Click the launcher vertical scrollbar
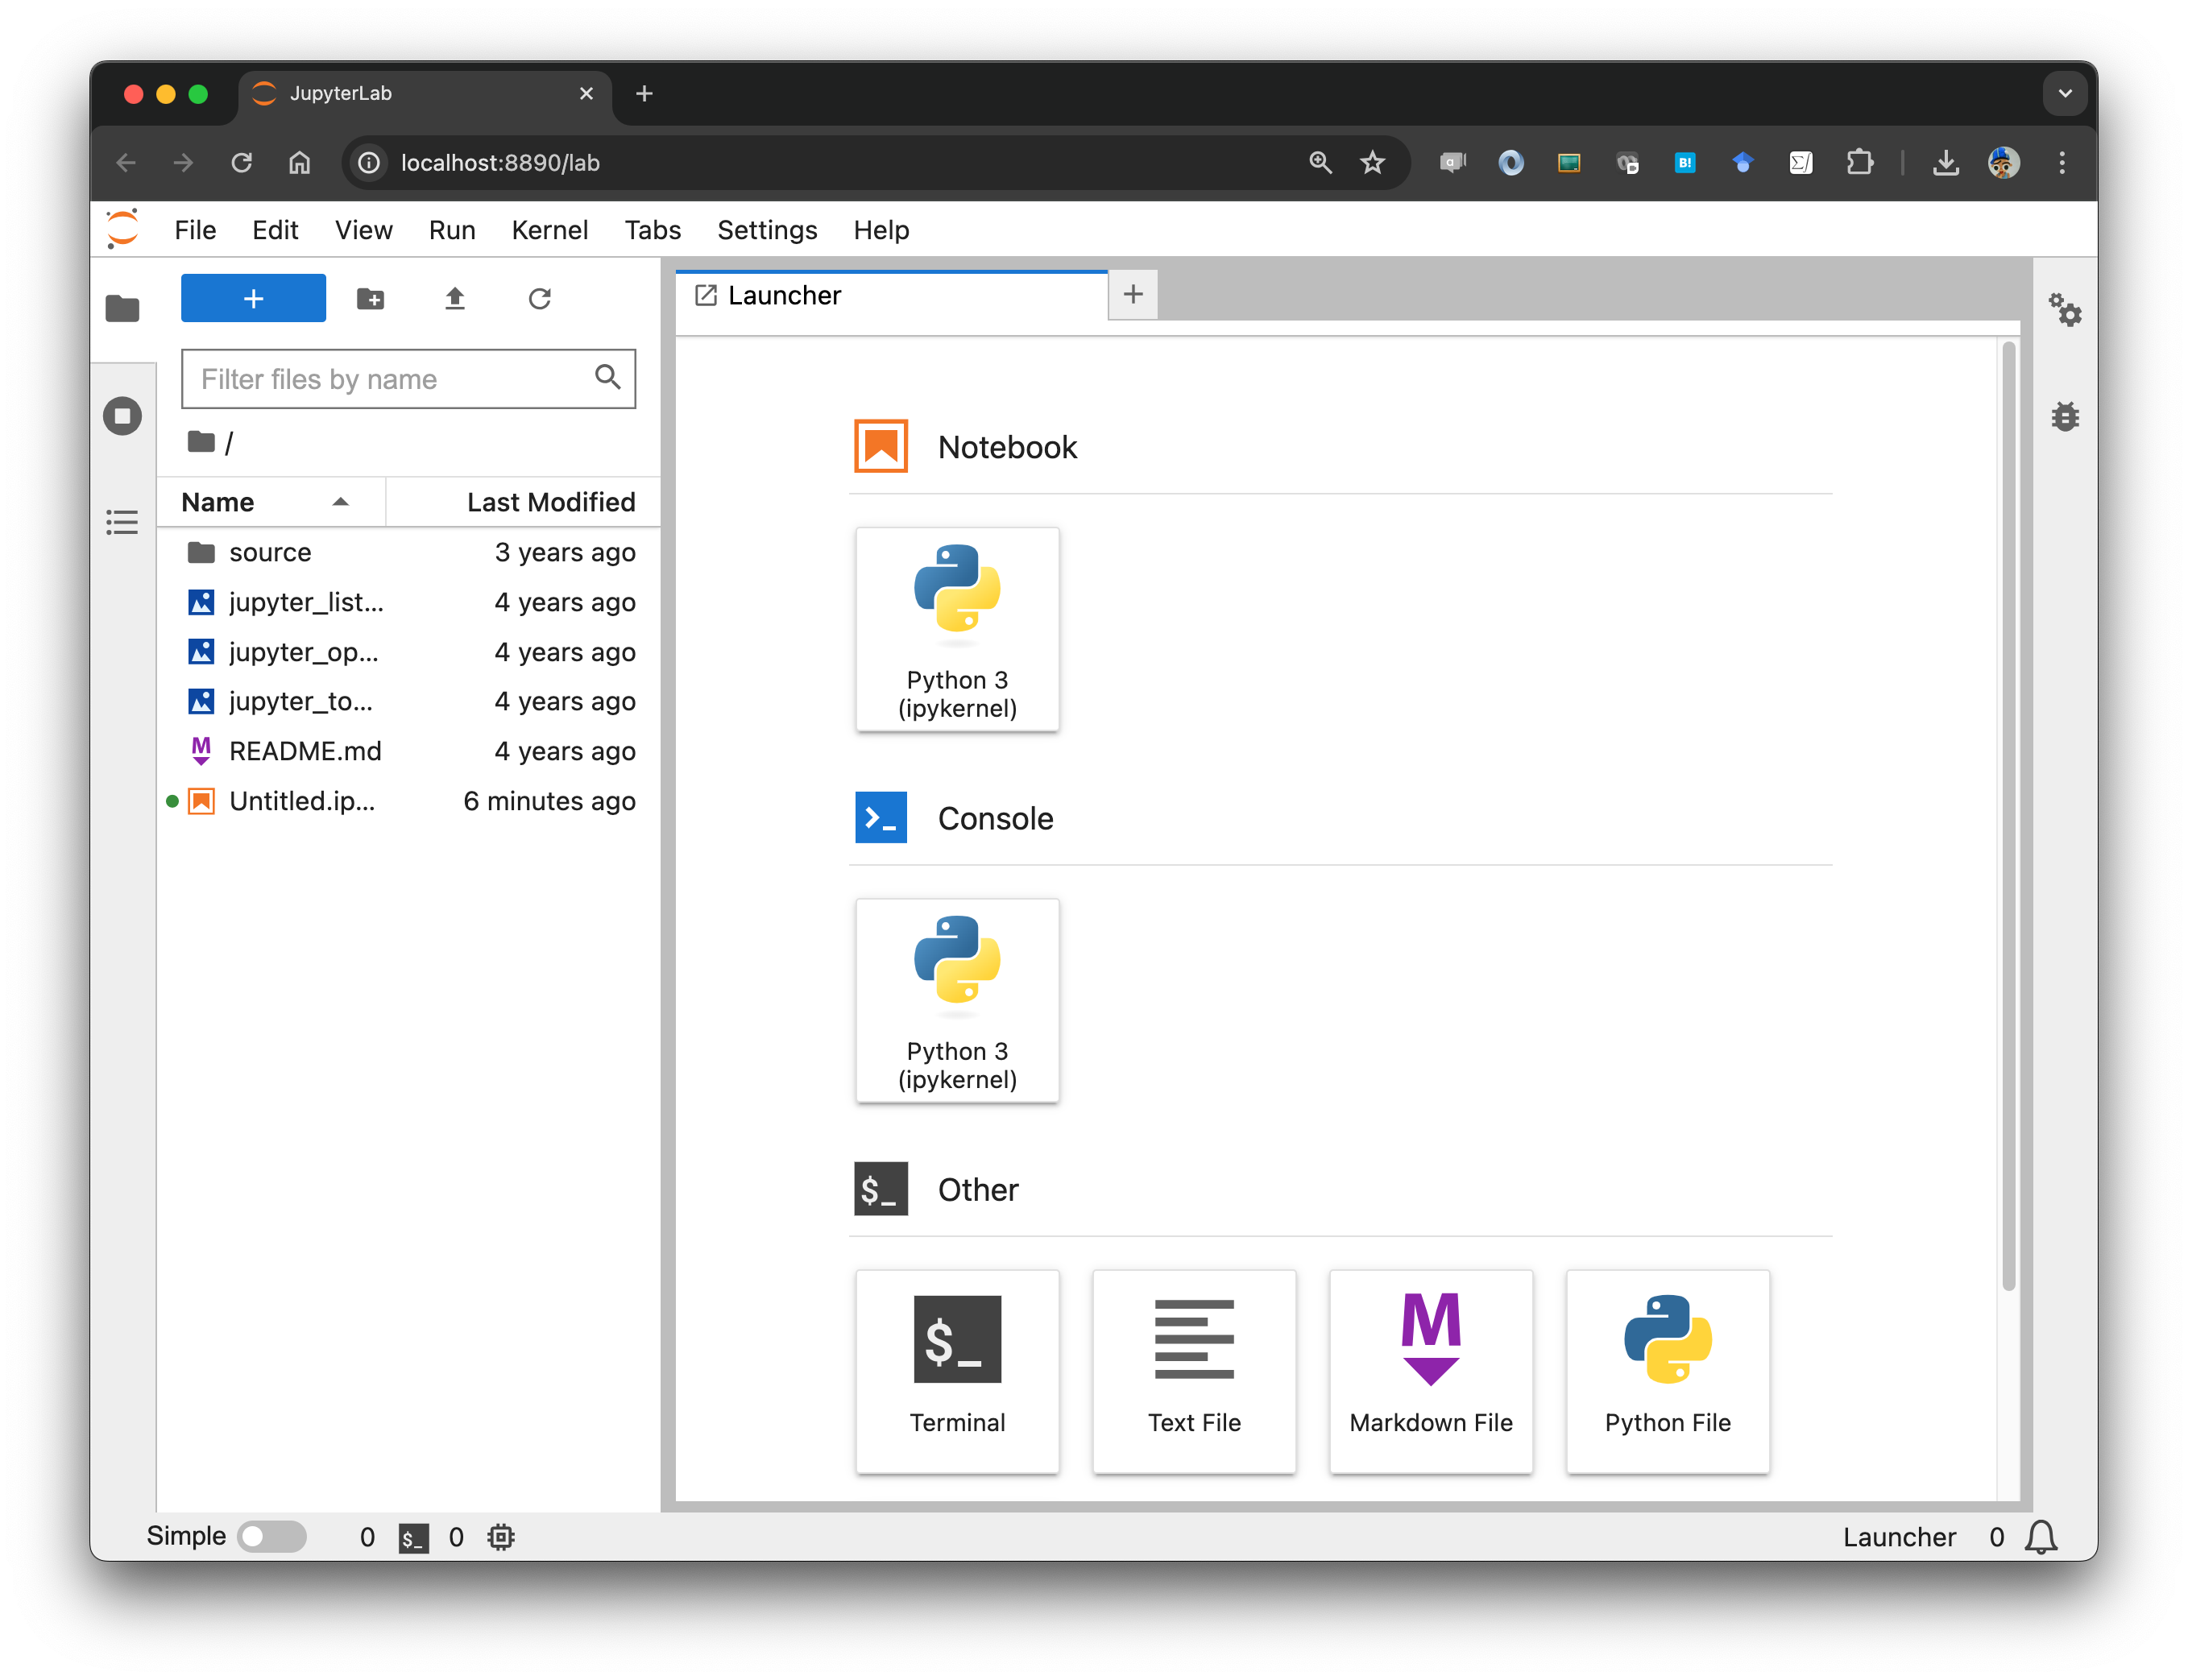Viewport: 2188px width, 1680px height. 2008,815
